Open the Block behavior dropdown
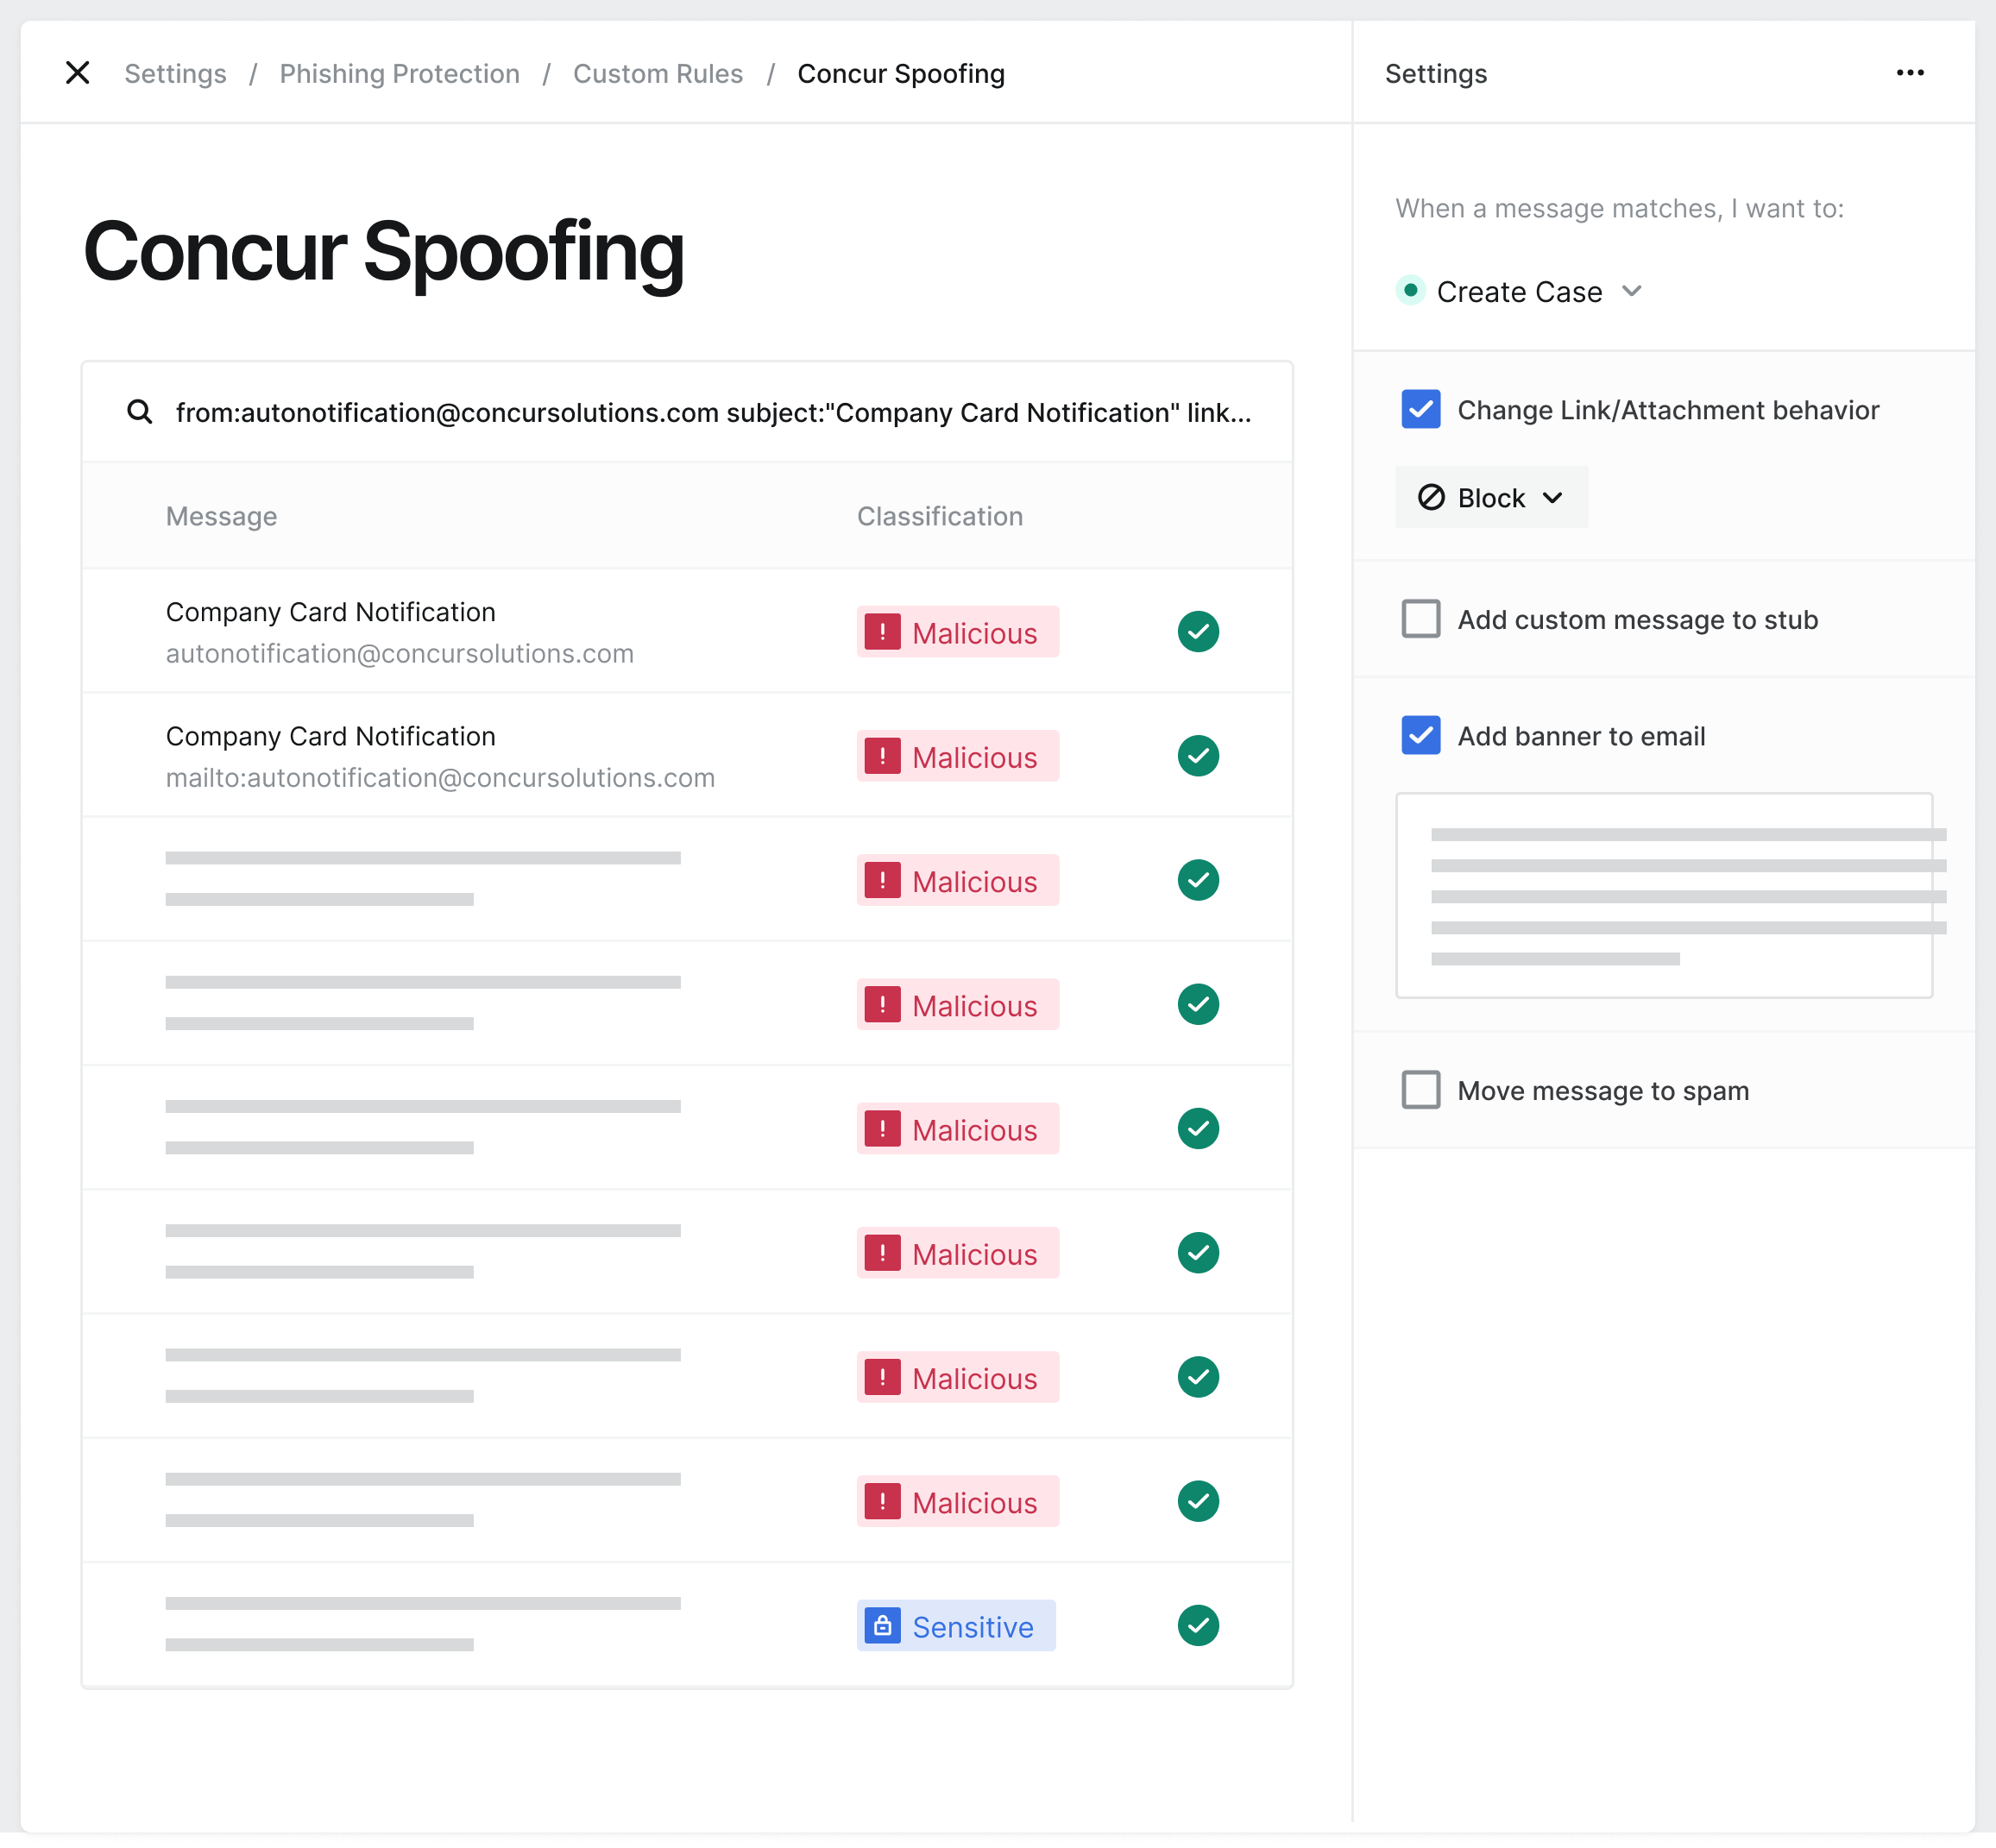This screenshot has height=1848, width=1996. 1490,498
